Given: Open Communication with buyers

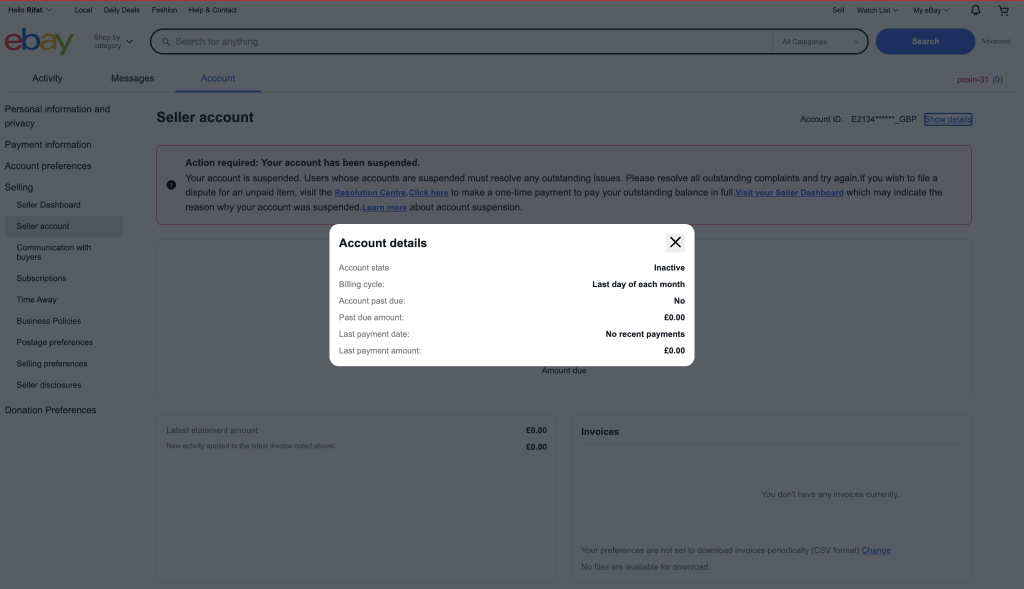Looking at the screenshot, I should pos(54,252).
